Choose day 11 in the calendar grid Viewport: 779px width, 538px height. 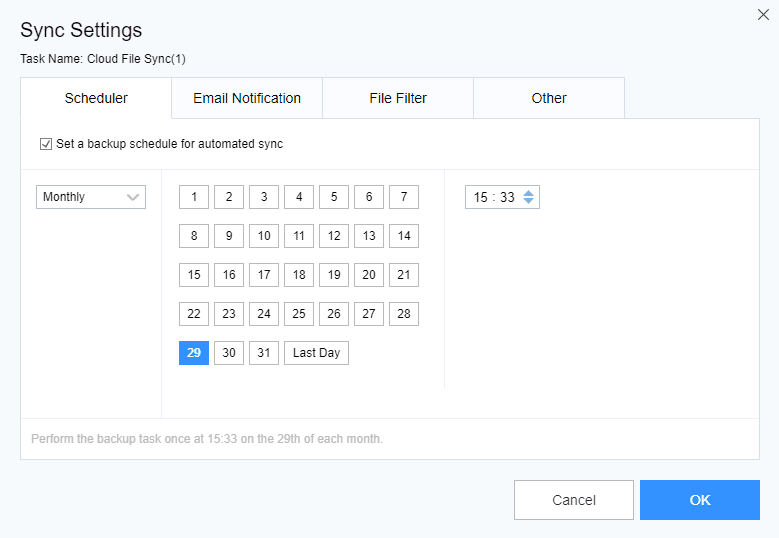(x=299, y=236)
